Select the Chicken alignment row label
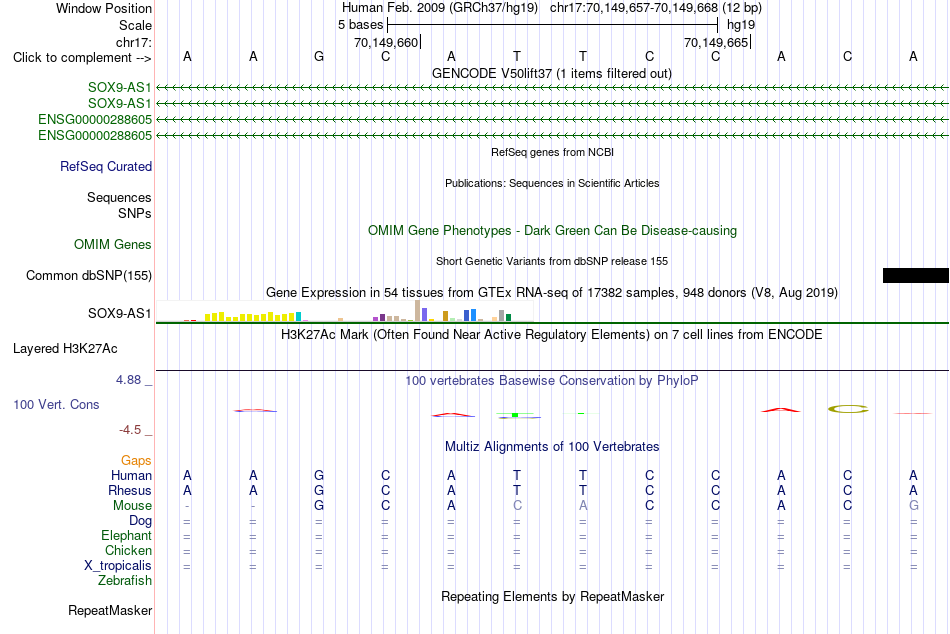The width and height of the screenshot is (950, 634). click(128, 550)
